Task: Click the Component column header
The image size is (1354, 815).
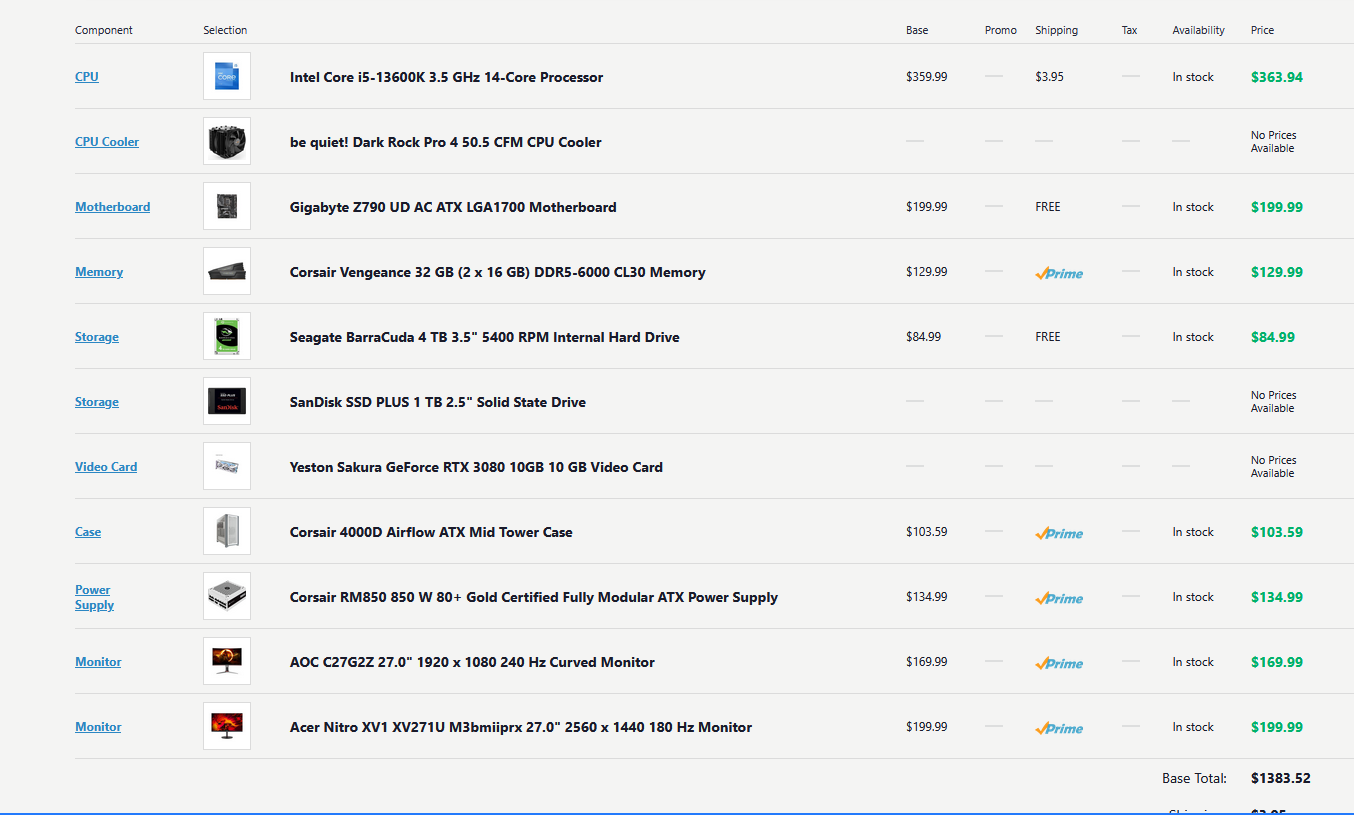Action: [104, 30]
